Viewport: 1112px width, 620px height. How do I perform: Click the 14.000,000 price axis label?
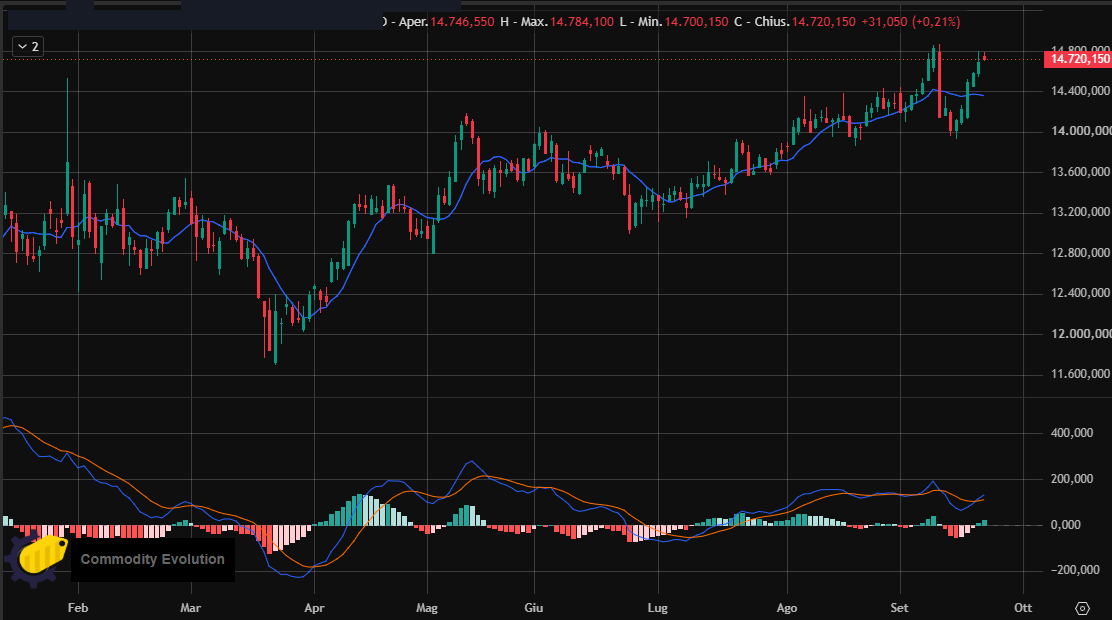pyautogui.click(x=1081, y=131)
